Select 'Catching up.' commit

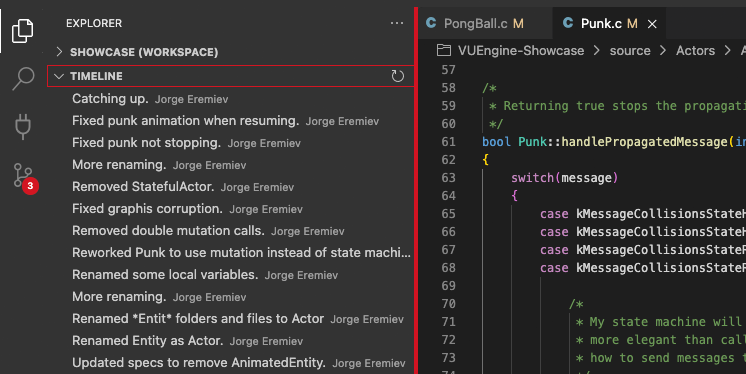coord(231,99)
